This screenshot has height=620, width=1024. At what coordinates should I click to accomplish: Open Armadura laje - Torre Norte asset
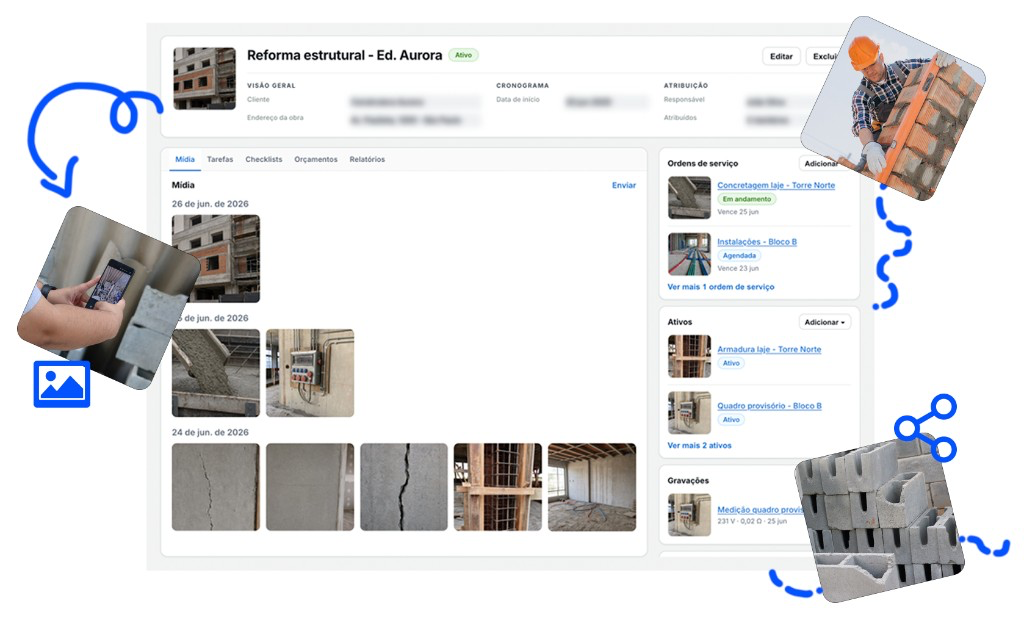[769, 350]
